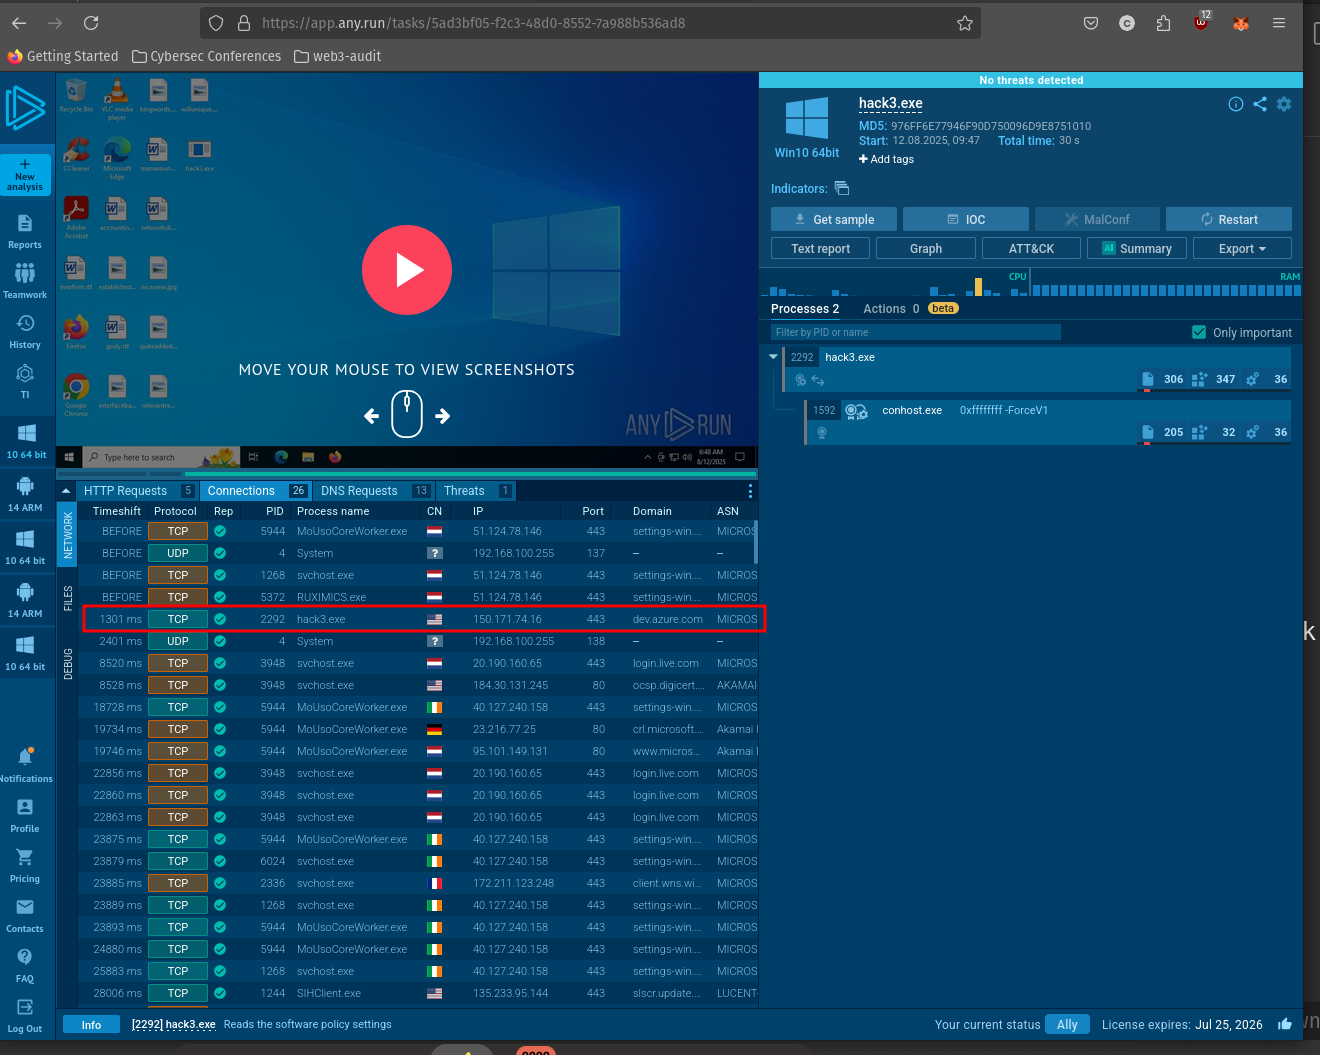The image size is (1320, 1055).
Task: Click Log Out in the sidebar
Action: click(25, 1015)
